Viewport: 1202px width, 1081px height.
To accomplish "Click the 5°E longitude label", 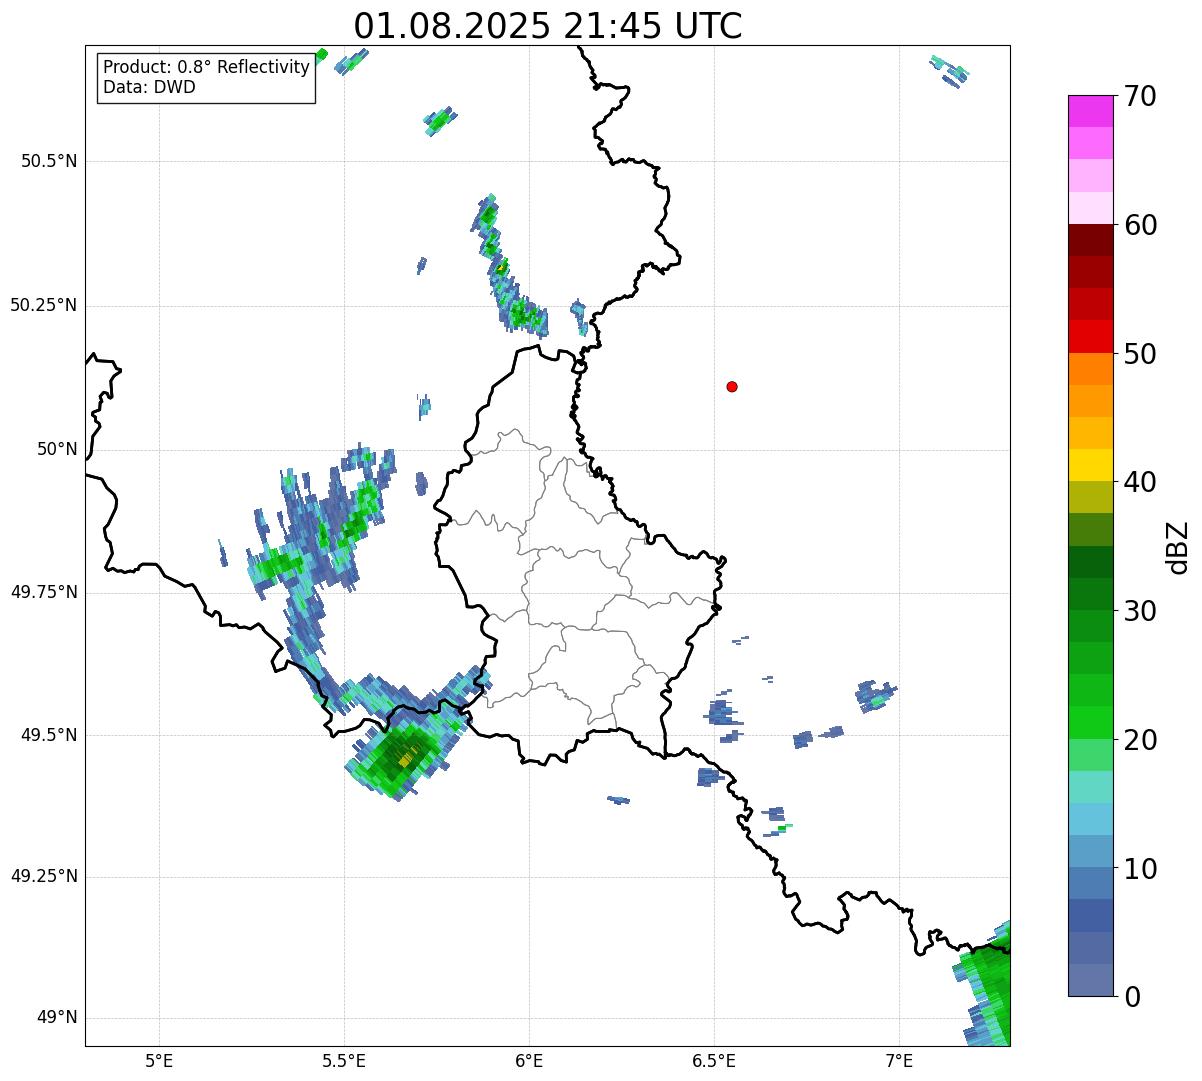I will click(x=159, y=1060).
